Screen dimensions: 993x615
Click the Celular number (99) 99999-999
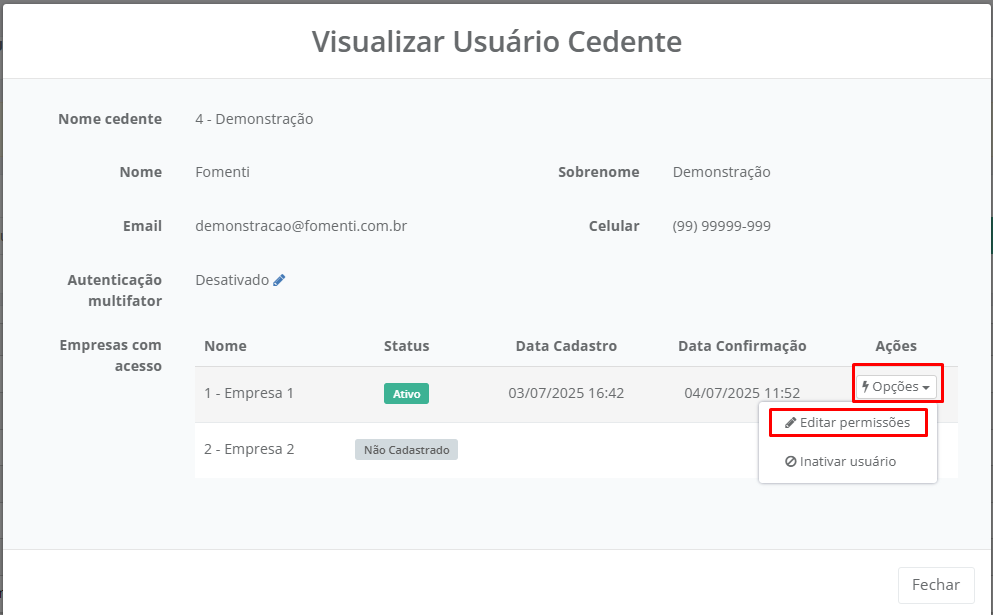pos(721,226)
